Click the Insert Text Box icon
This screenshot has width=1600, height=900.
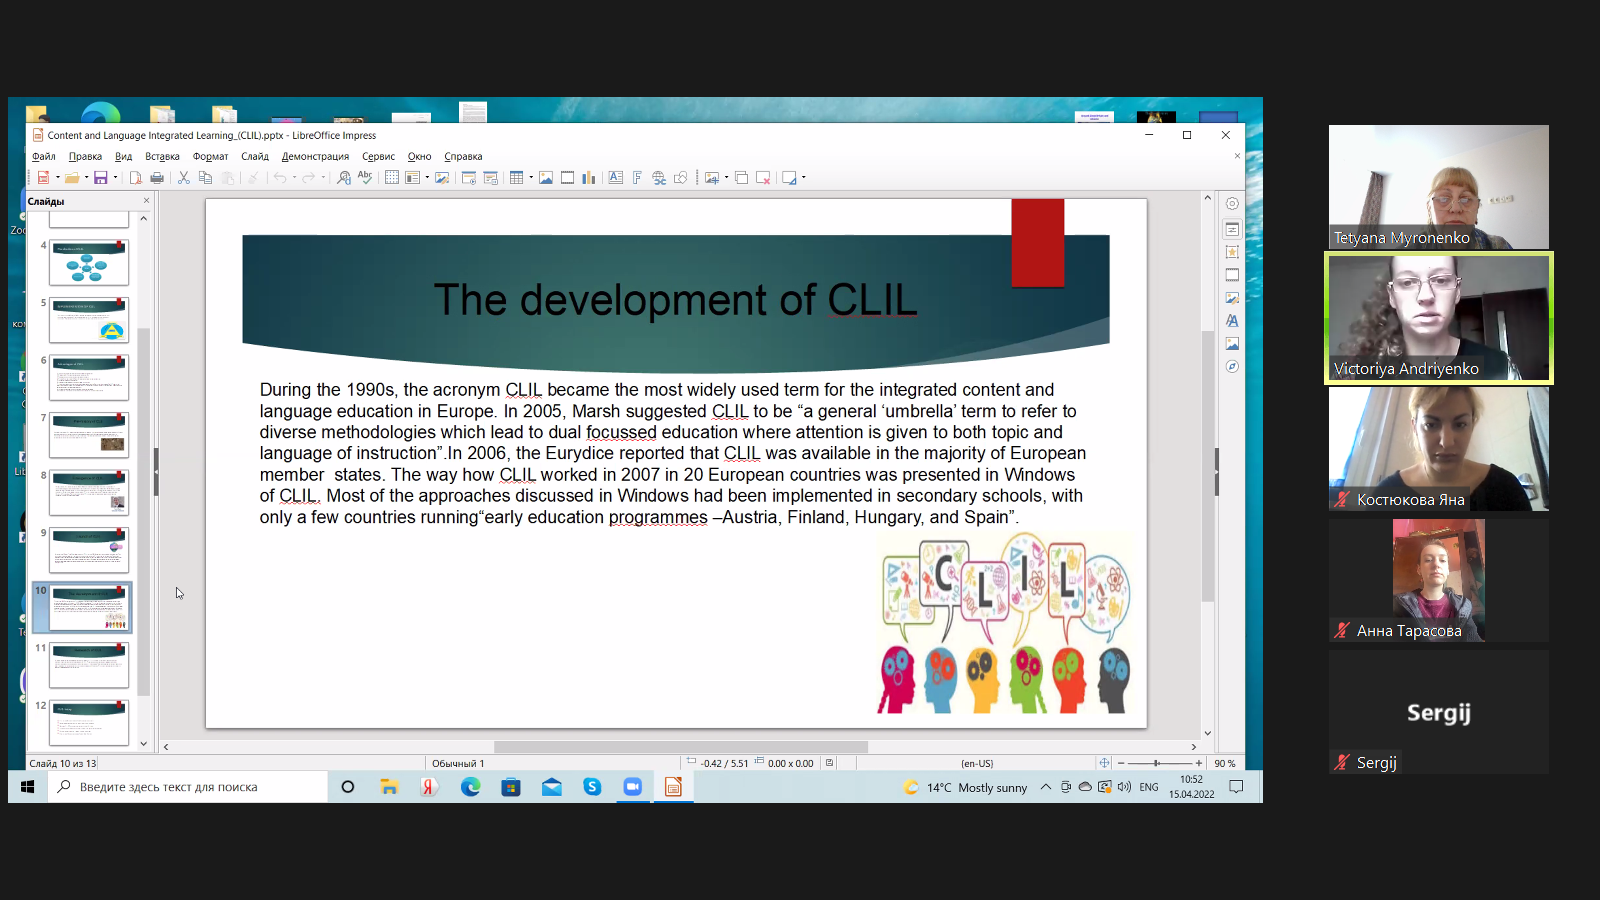click(616, 178)
